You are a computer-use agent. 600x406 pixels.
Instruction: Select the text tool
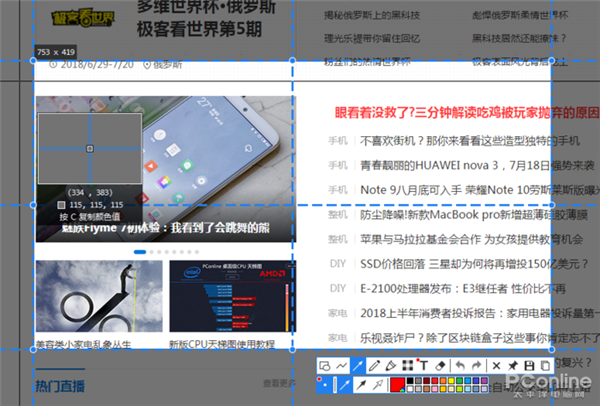pyautogui.click(x=424, y=366)
